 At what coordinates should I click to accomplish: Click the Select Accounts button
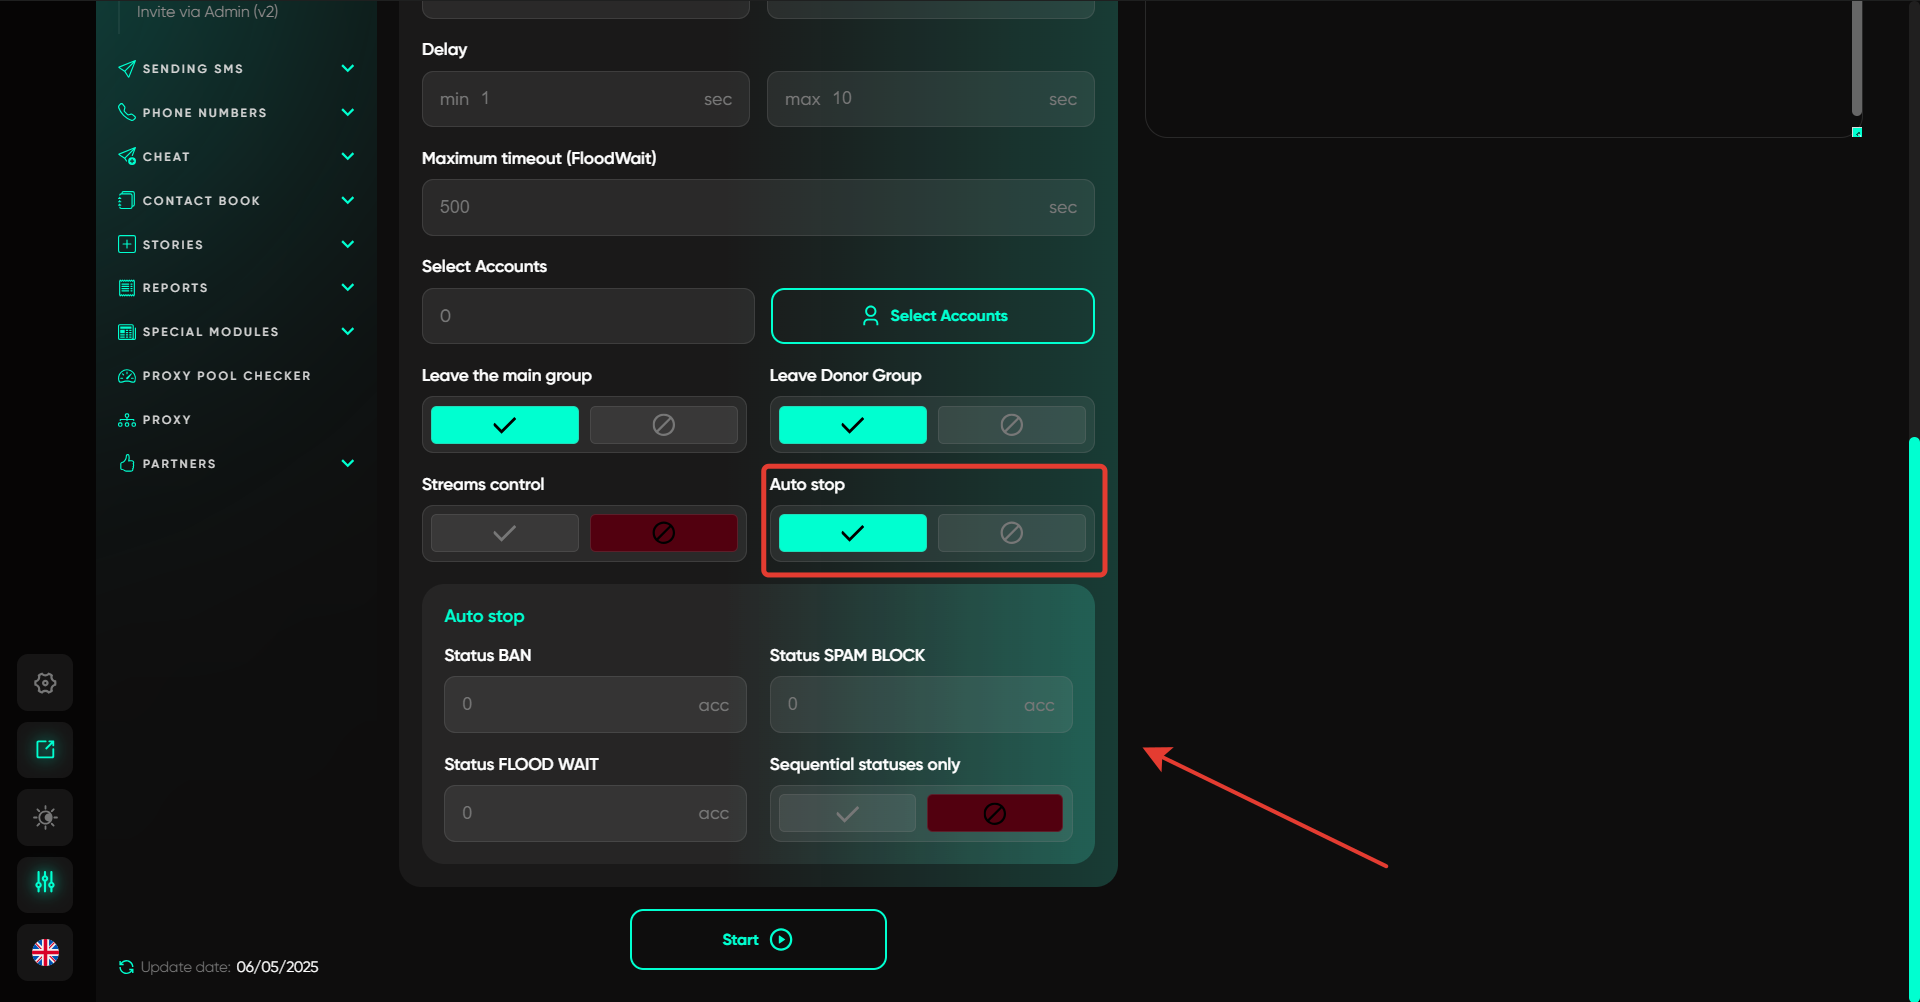point(932,316)
